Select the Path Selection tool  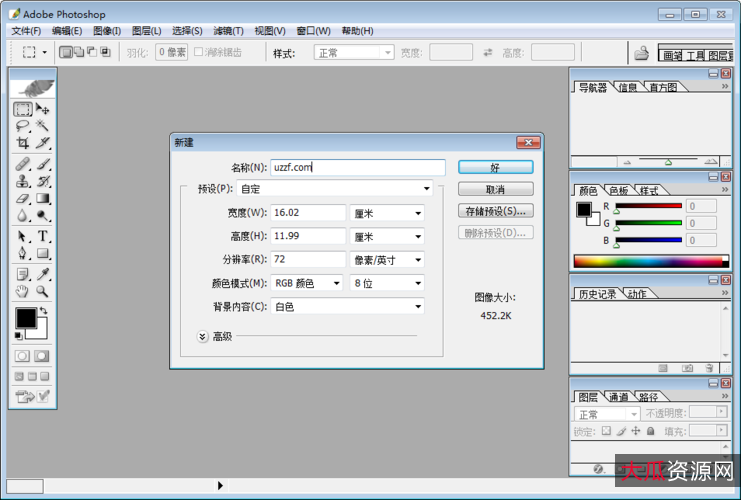(x=23, y=236)
